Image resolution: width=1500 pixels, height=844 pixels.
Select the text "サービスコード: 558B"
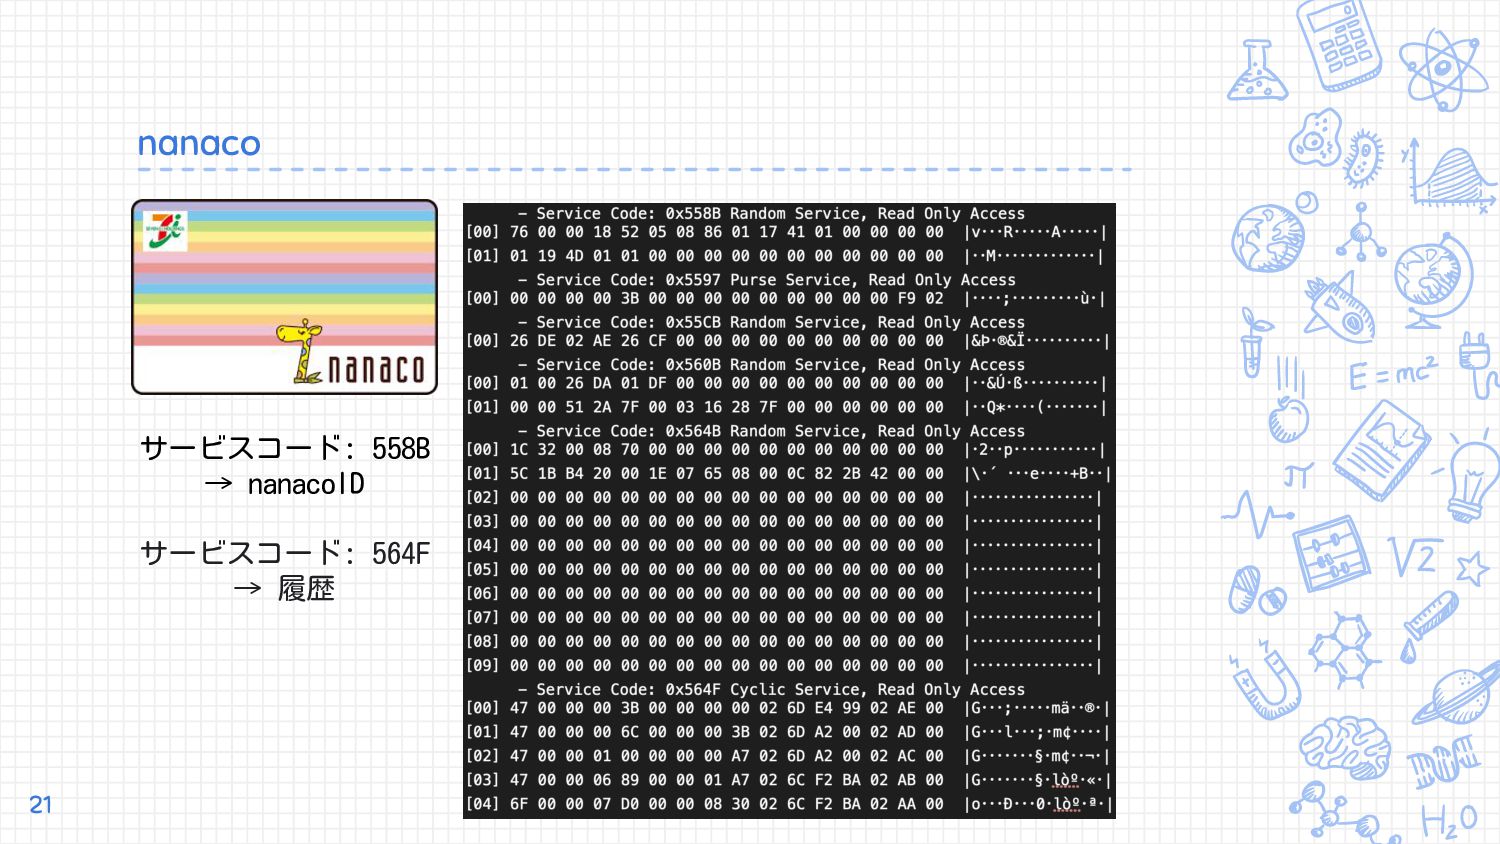pyautogui.click(x=285, y=448)
